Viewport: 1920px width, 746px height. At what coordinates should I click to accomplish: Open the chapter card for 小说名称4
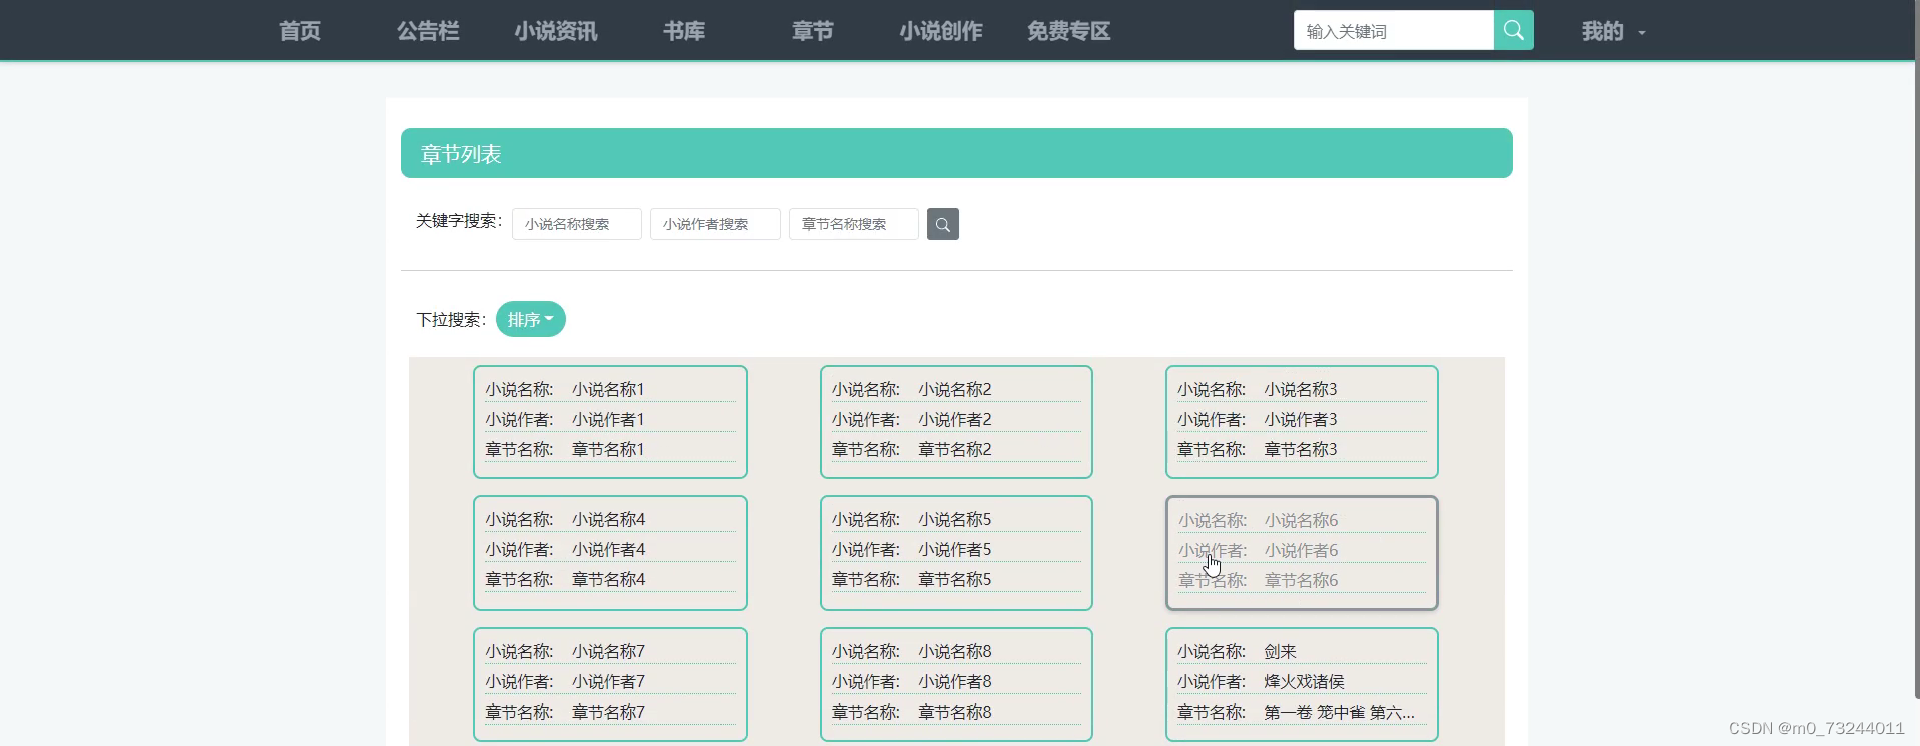coord(610,553)
